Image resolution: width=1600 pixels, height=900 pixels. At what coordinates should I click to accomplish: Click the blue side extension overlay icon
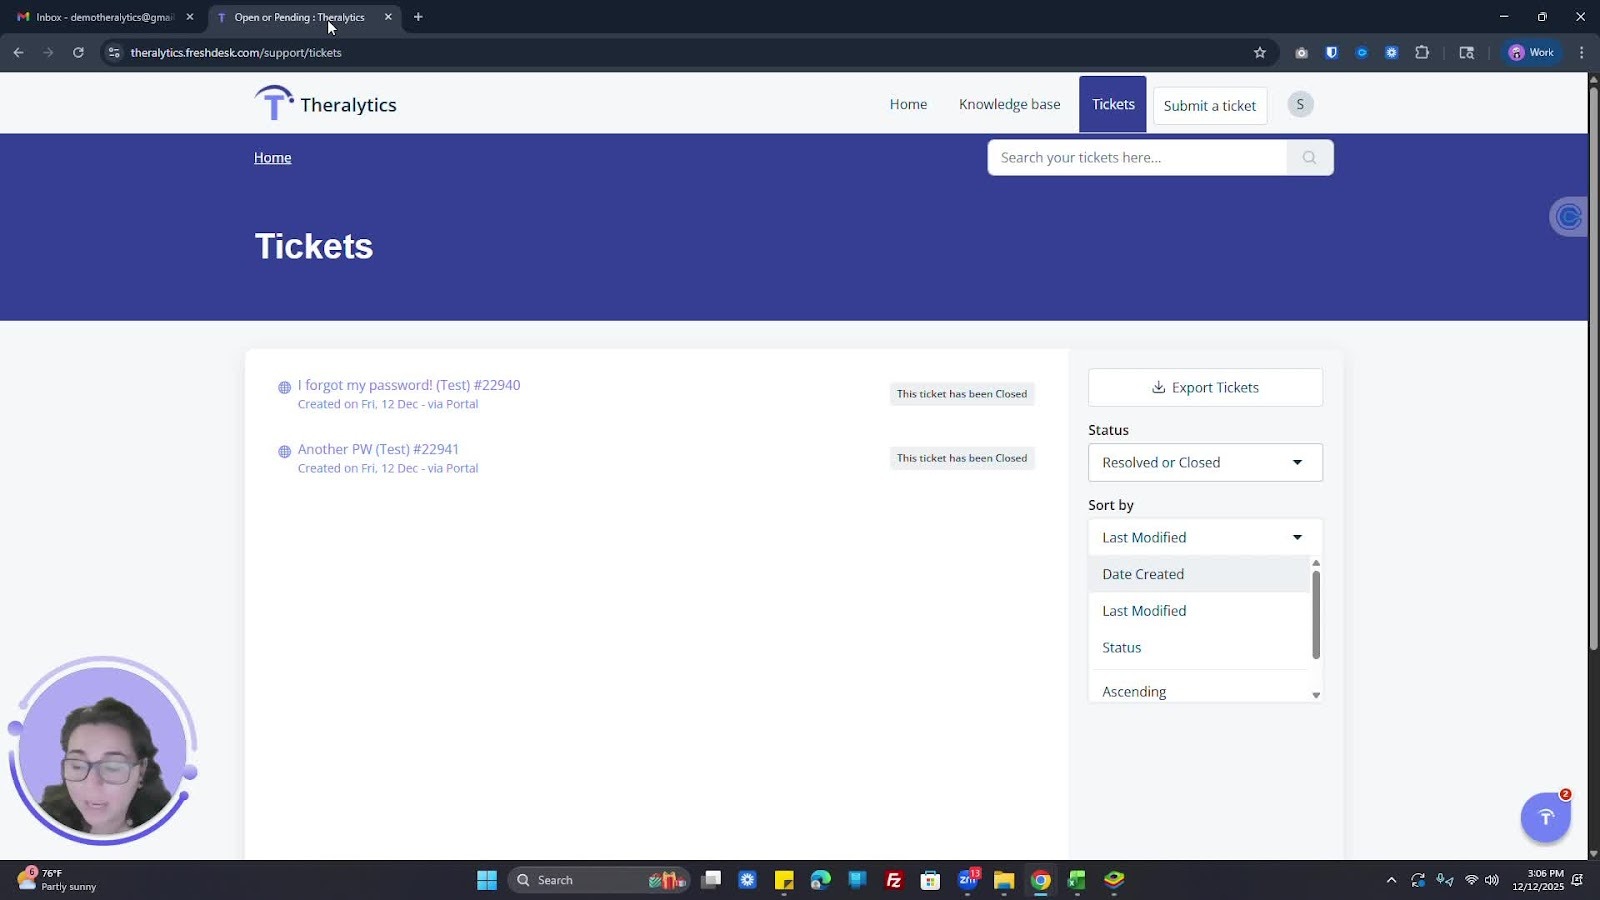click(1569, 216)
